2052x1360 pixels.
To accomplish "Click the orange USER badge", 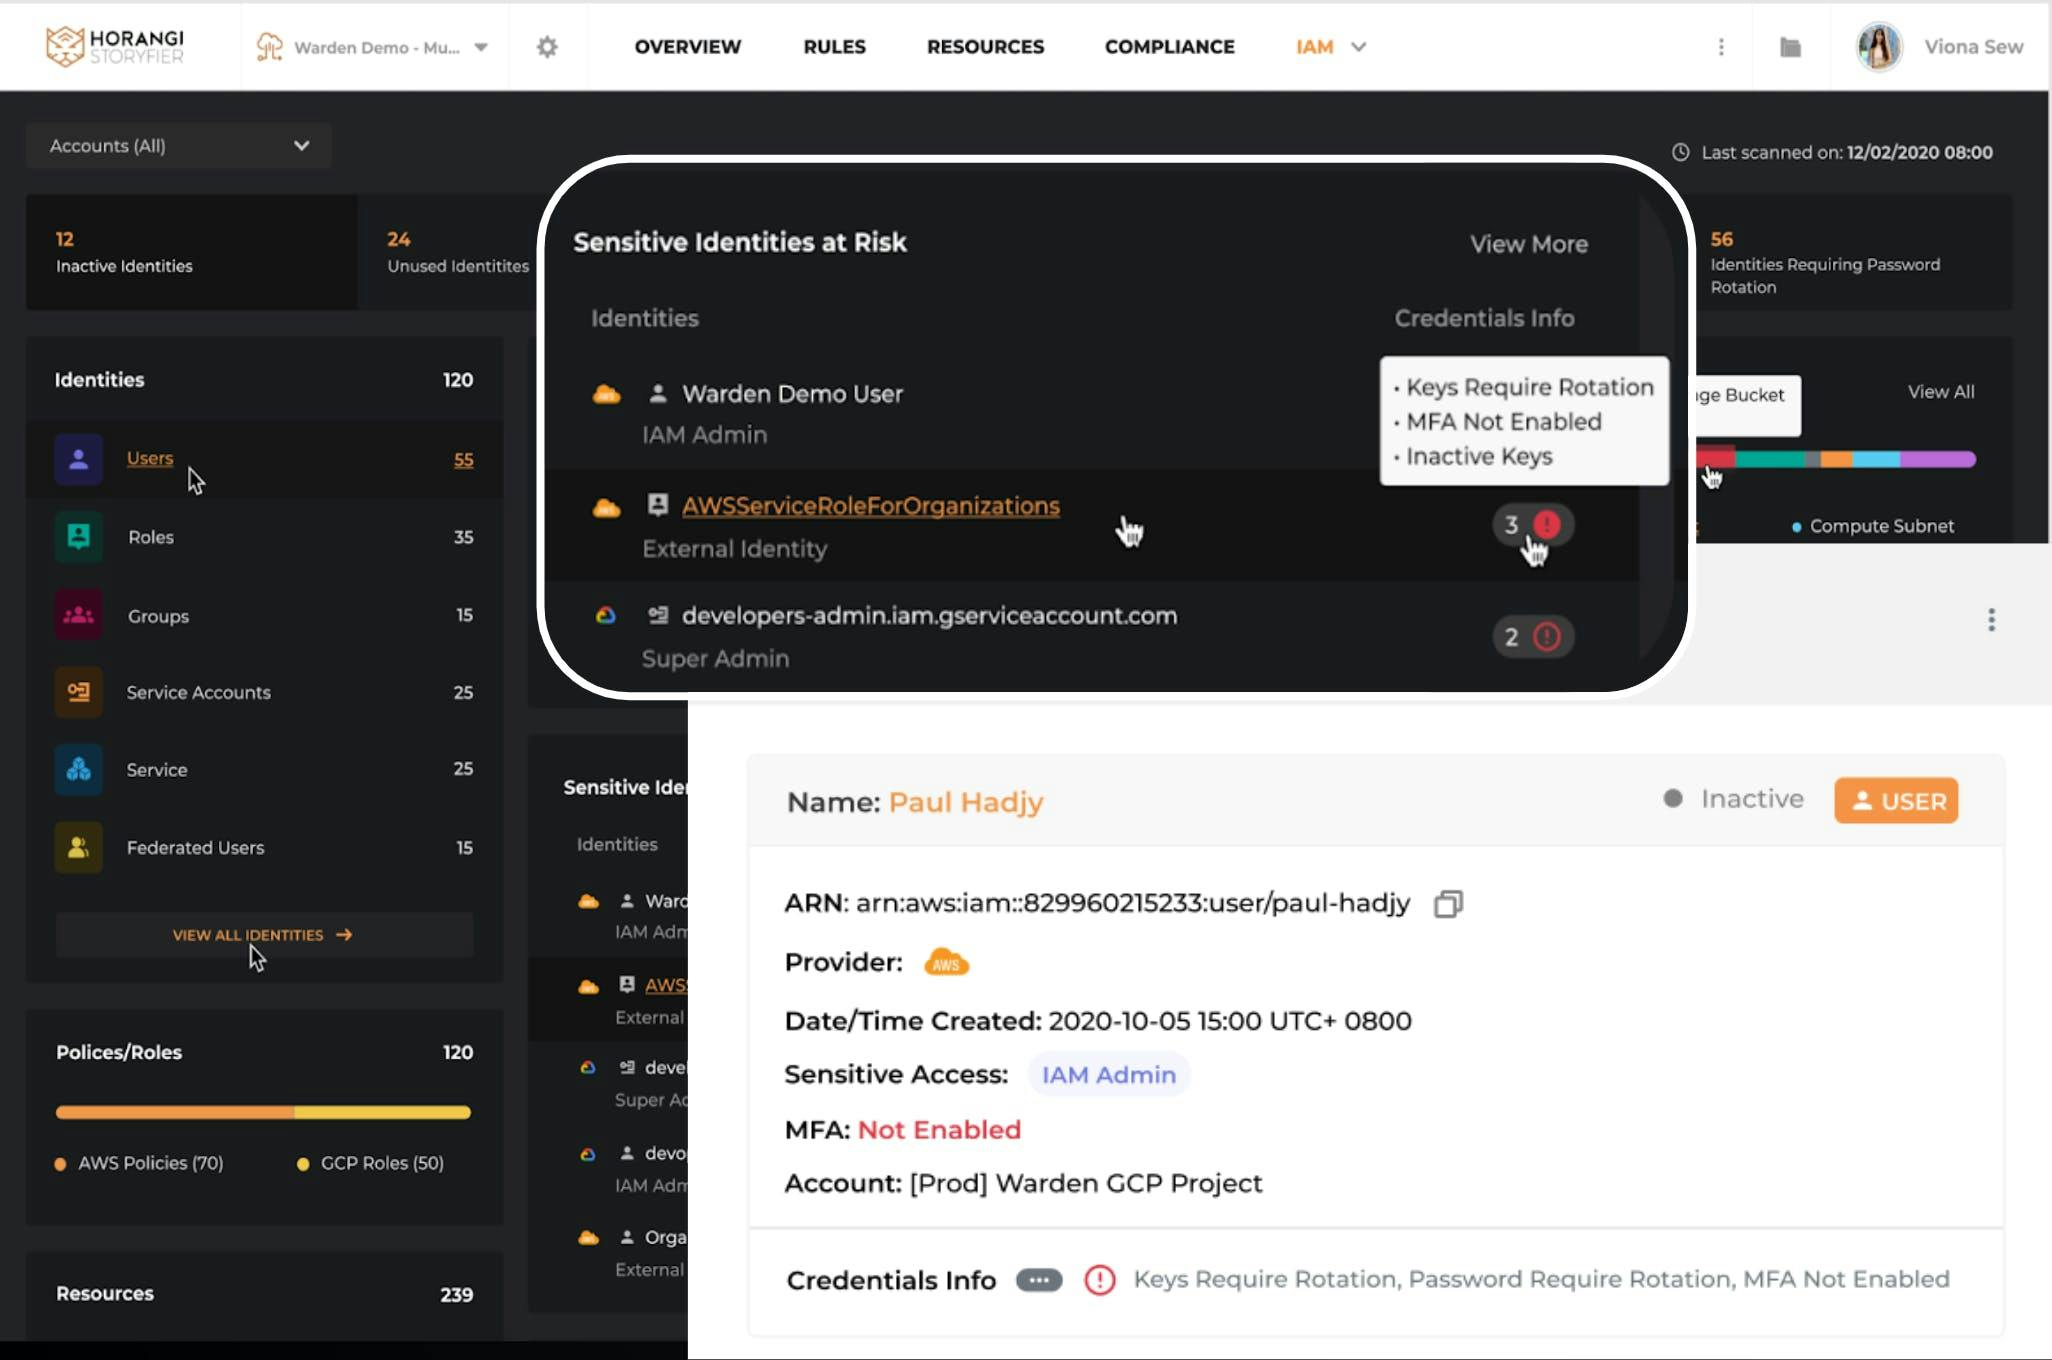I will (x=1896, y=801).
